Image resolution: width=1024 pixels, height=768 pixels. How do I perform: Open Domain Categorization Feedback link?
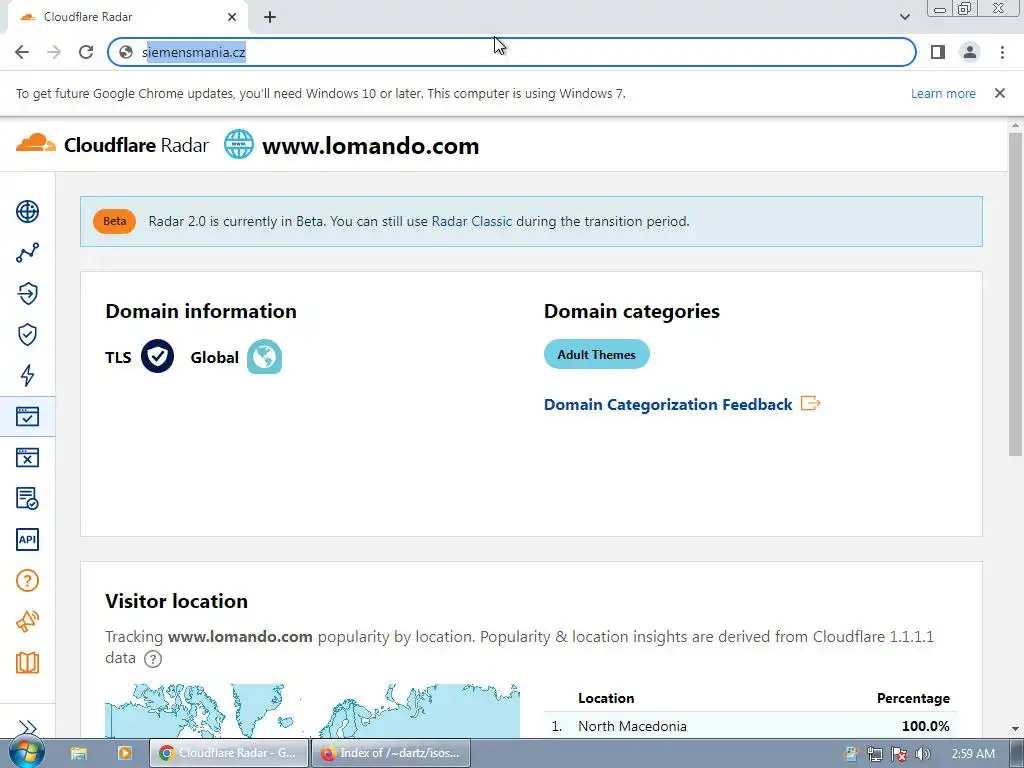pos(668,404)
